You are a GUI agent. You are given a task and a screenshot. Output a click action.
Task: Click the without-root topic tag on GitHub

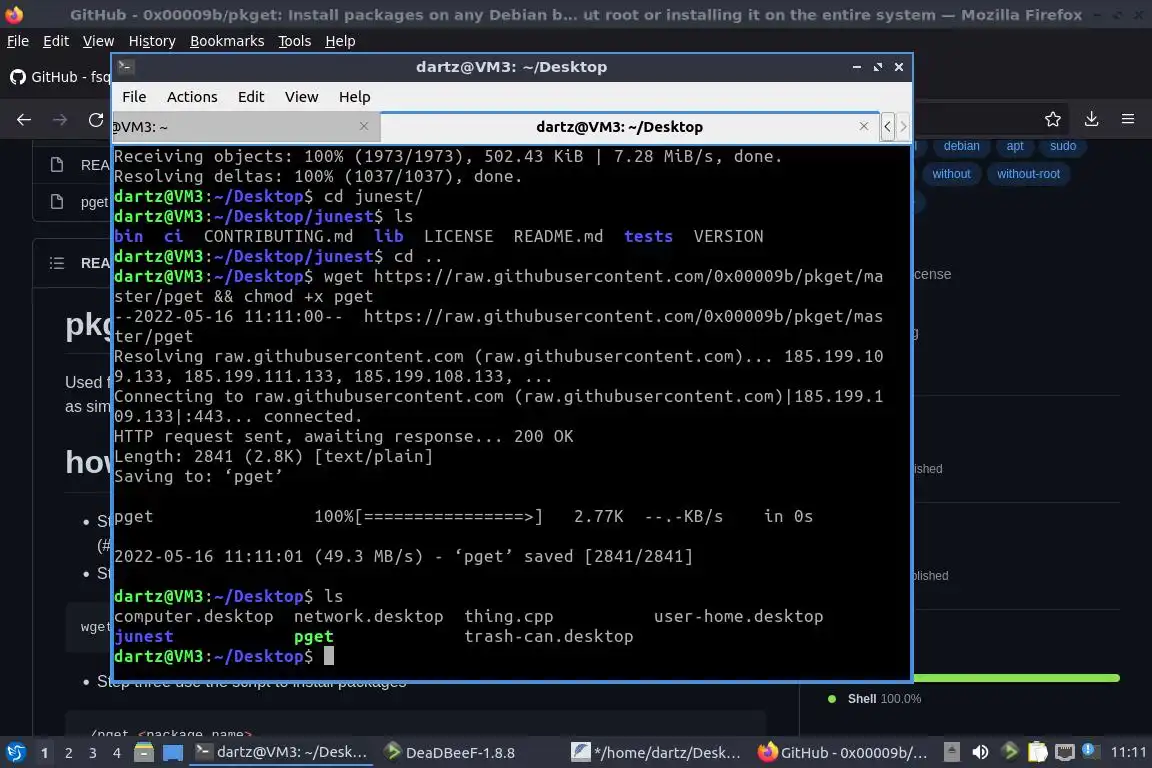[1028, 174]
